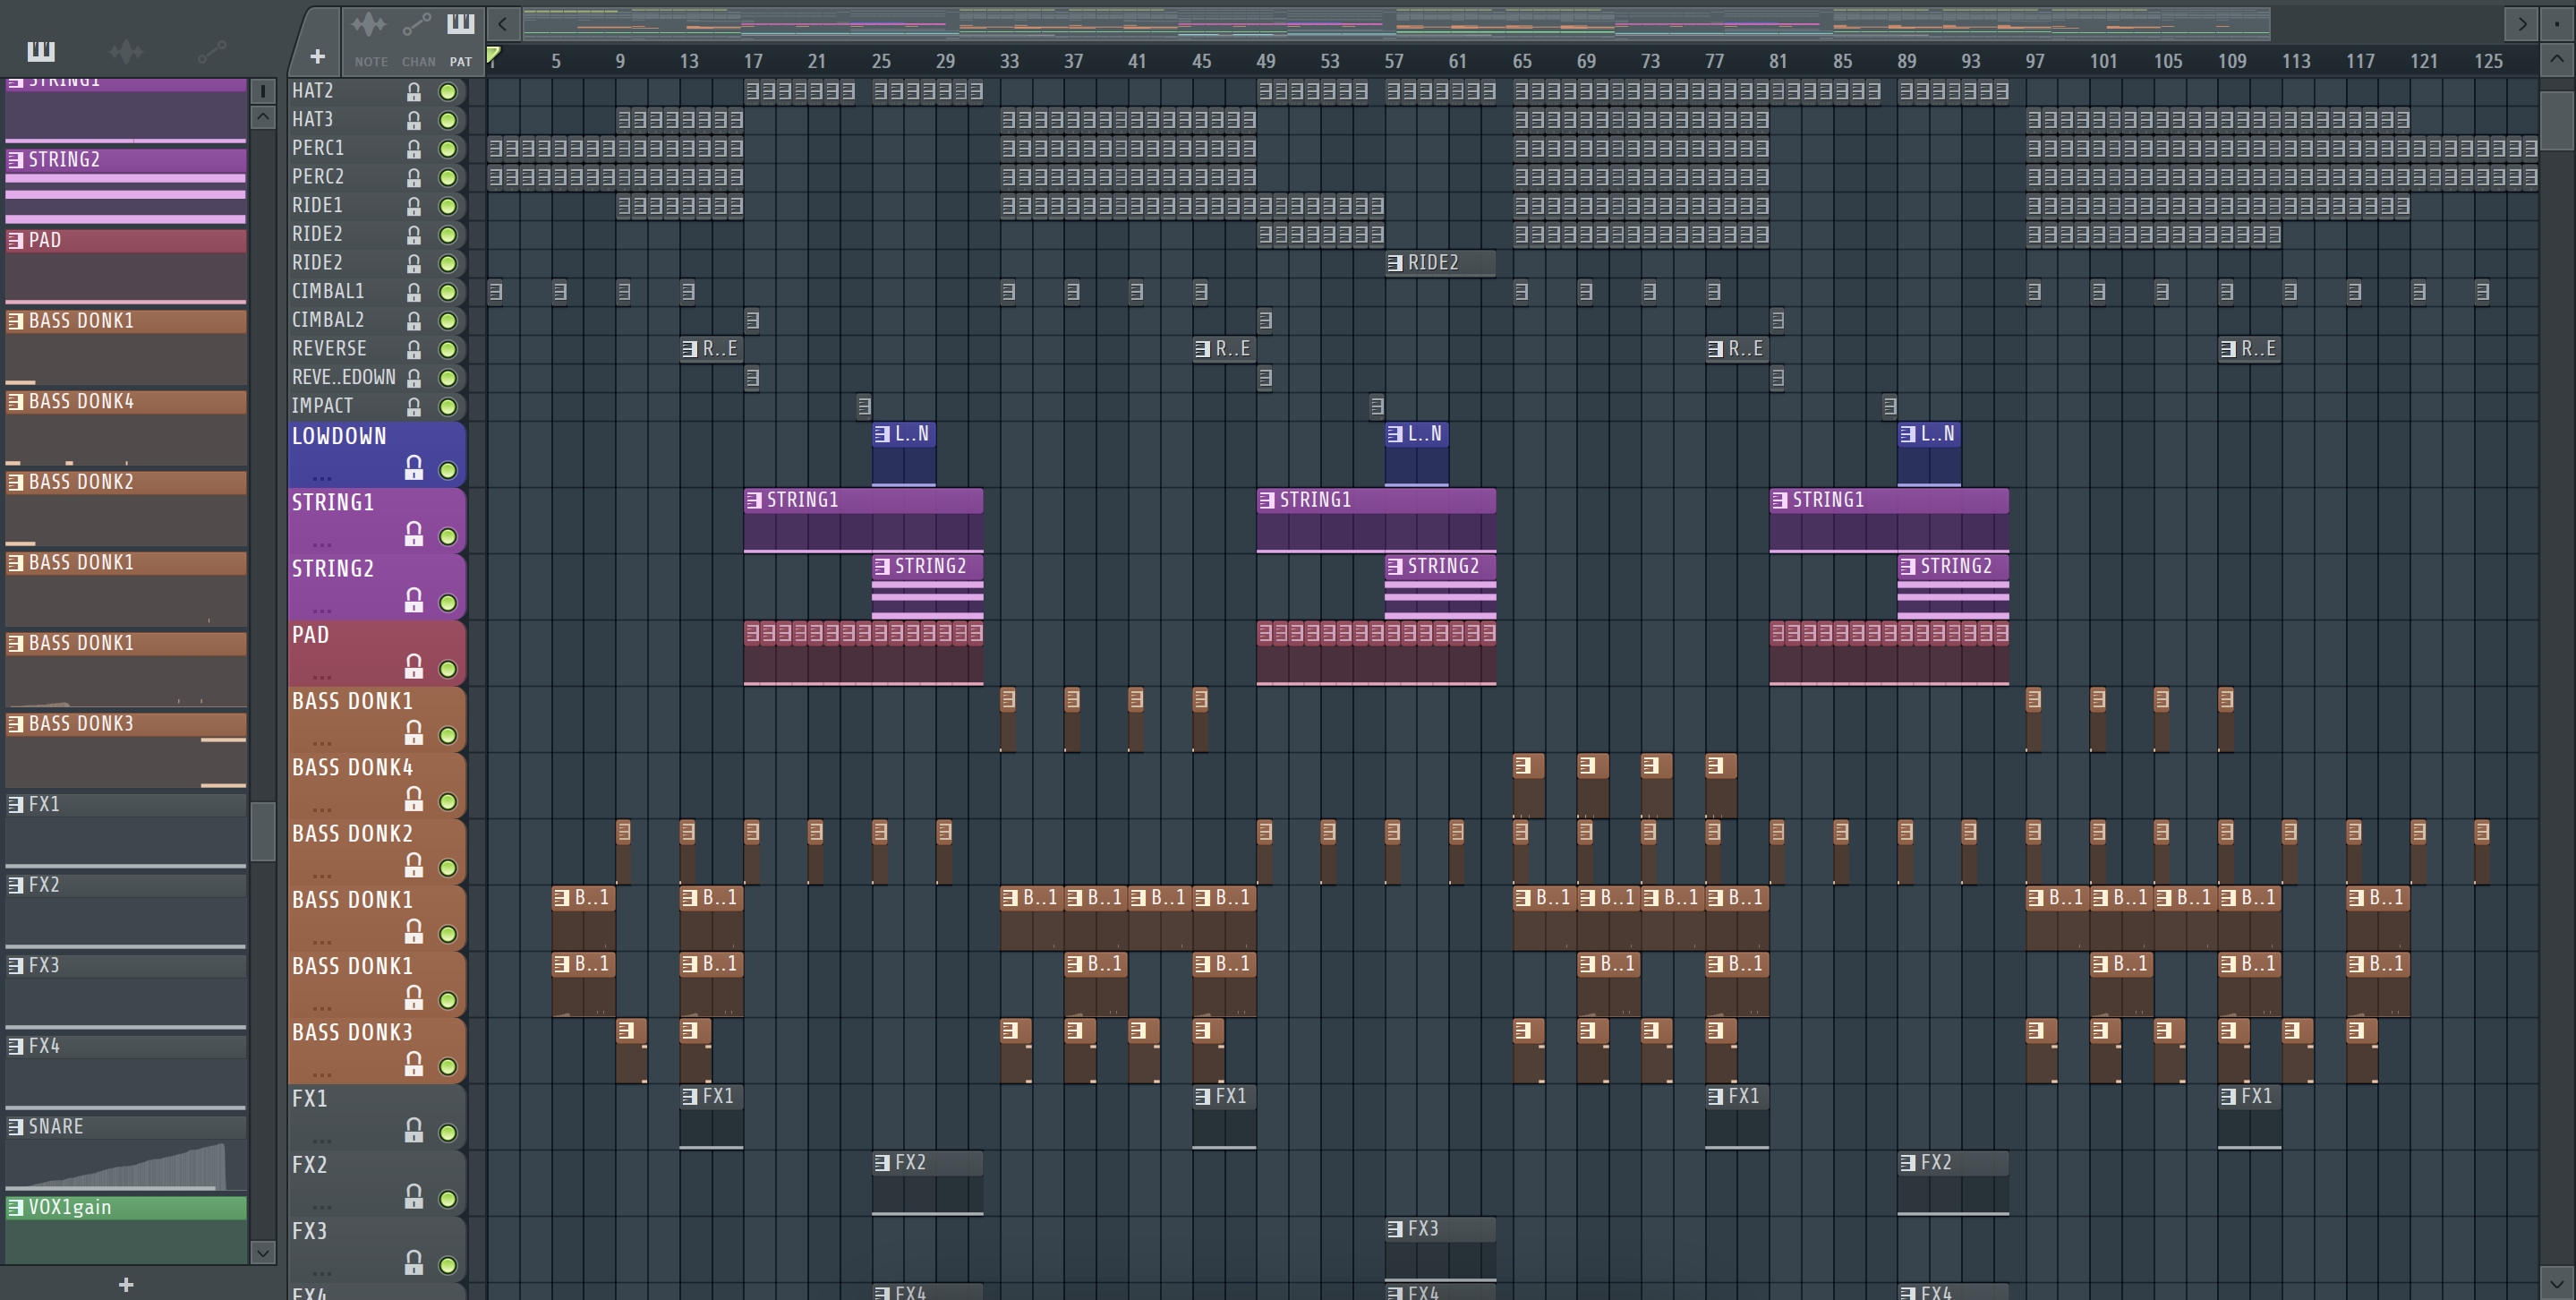Mute the RIDE1 track LED

point(448,206)
